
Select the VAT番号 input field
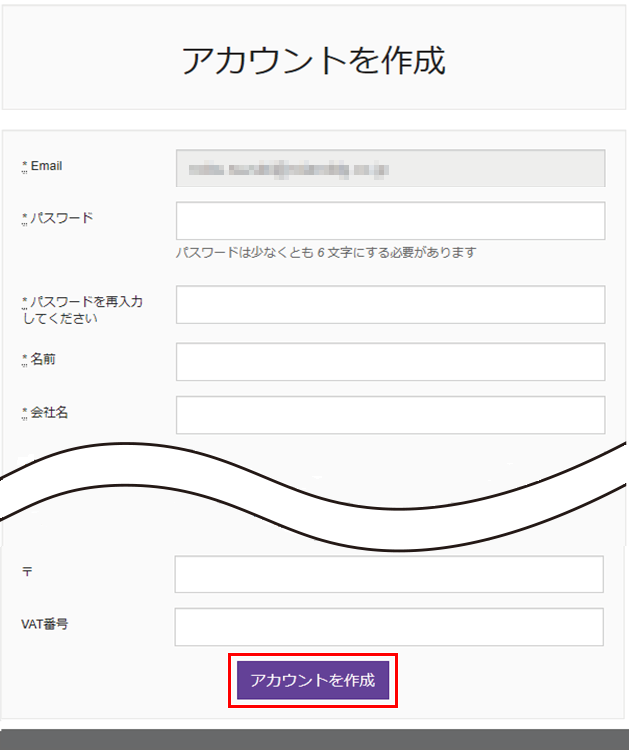point(389,627)
